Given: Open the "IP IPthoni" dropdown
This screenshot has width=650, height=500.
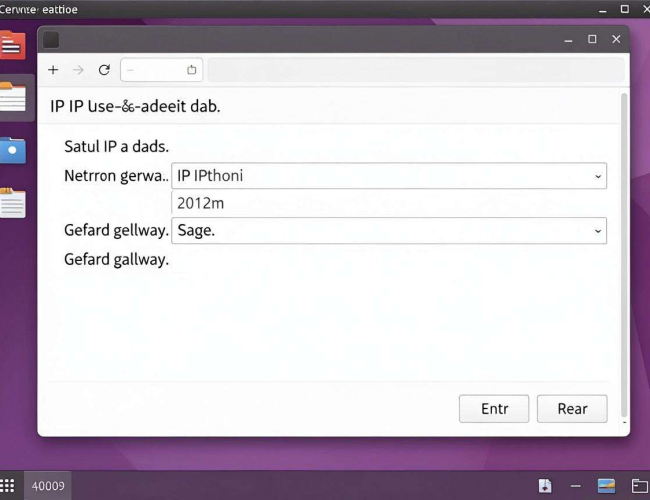Looking at the screenshot, I should 389,176.
